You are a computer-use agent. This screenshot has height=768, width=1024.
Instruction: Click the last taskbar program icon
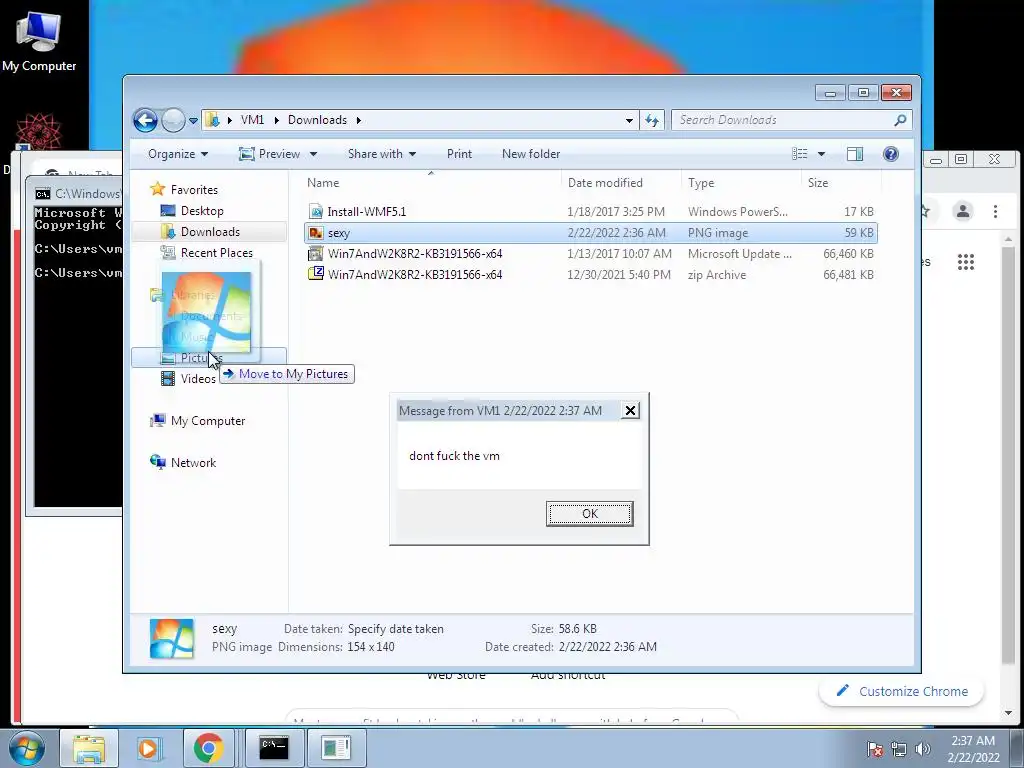click(336, 748)
